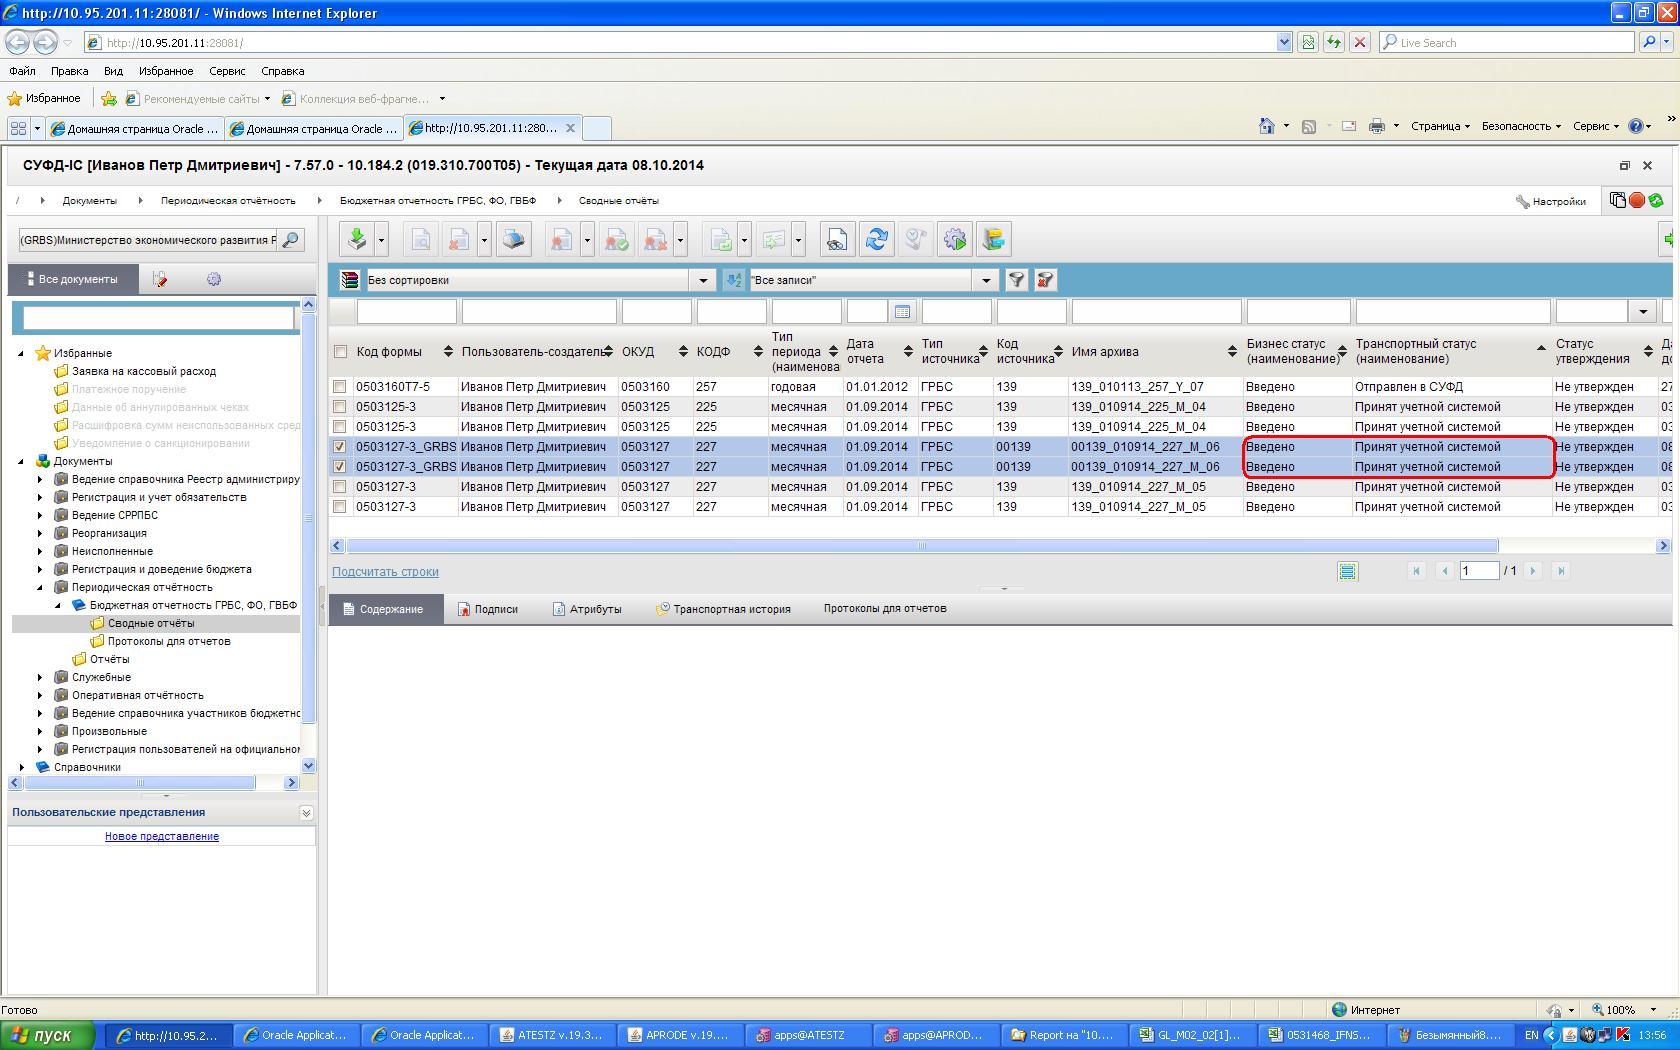This screenshot has width=1680, height=1050.
Task: Open the 'Все записи' filter dropdown
Action: 985,280
